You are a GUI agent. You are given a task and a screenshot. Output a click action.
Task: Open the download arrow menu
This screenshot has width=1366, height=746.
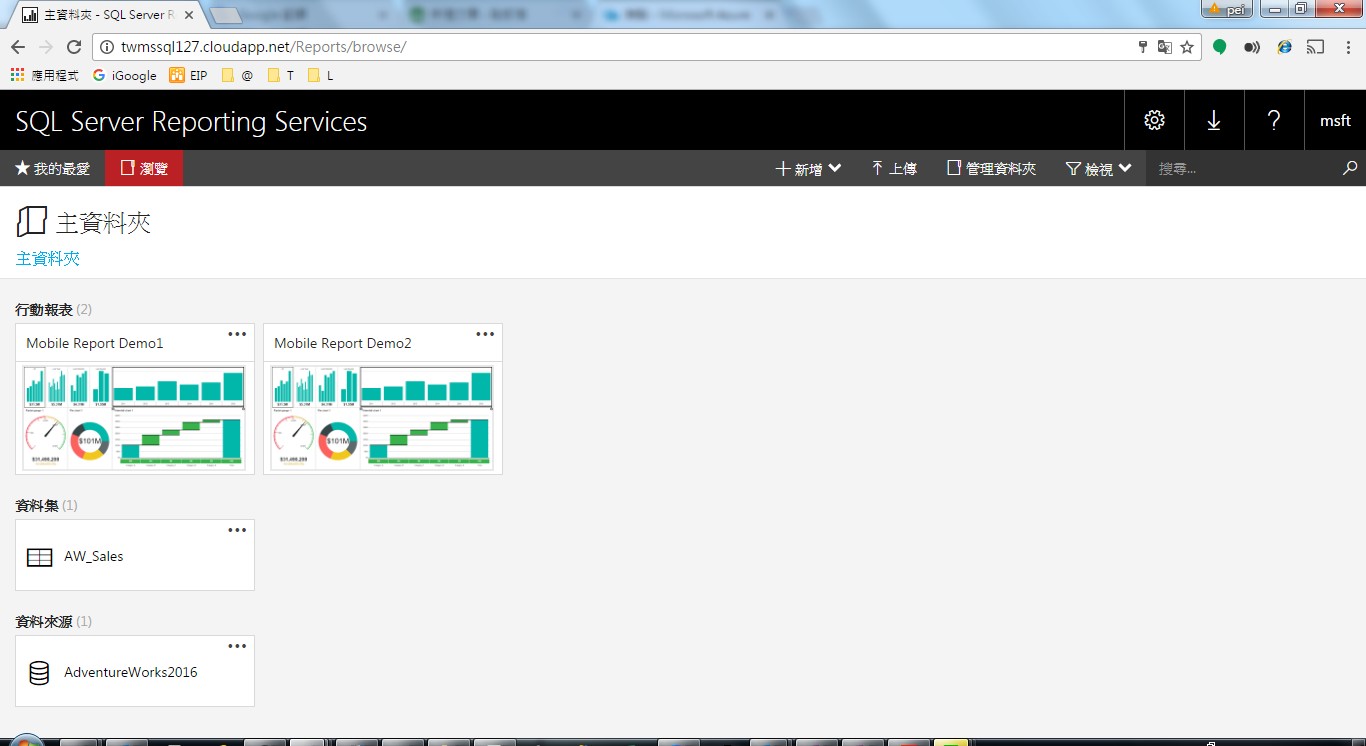coord(1214,120)
